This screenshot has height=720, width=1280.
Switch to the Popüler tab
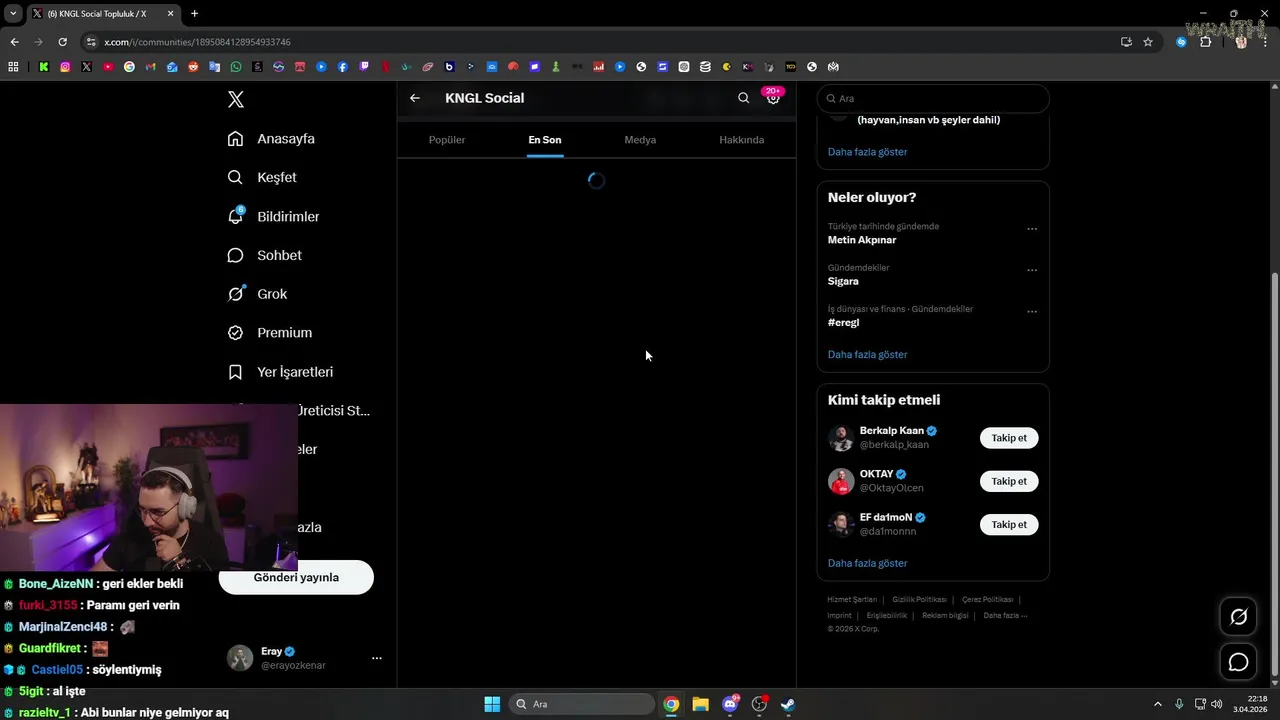(x=447, y=140)
